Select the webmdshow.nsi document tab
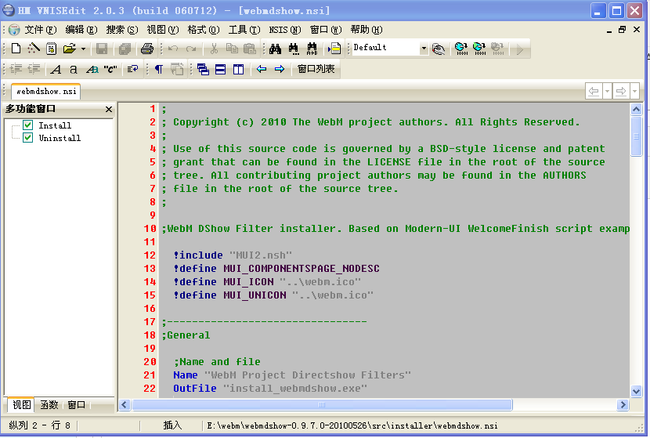The width and height of the screenshot is (650, 438). pos(46,91)
